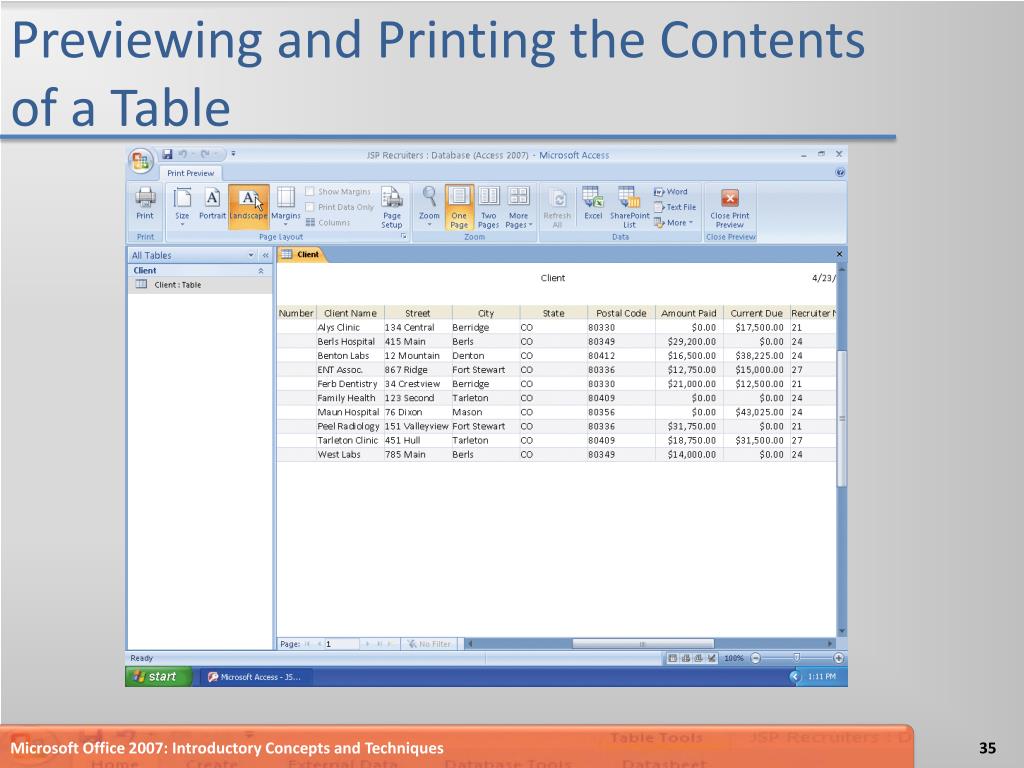Click the vertical scrollbar in preview
The image size is (1024, 768).
[842, 418]
